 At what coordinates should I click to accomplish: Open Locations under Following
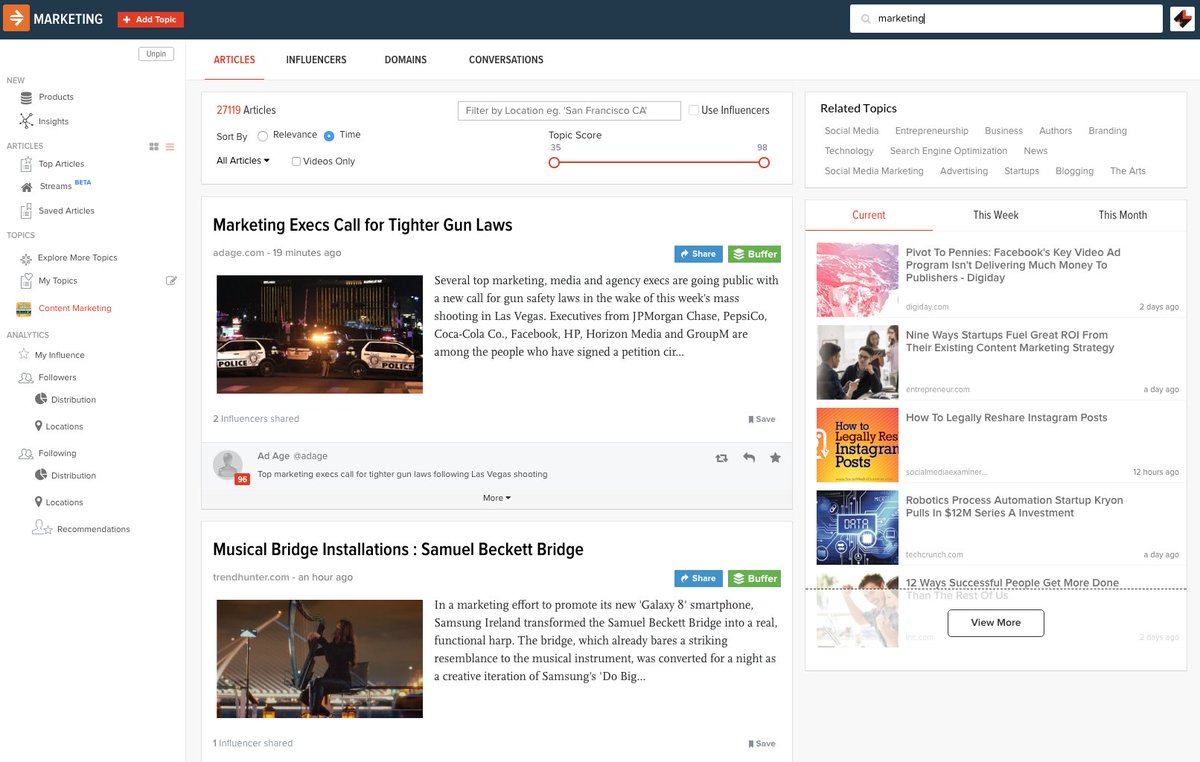64,502
